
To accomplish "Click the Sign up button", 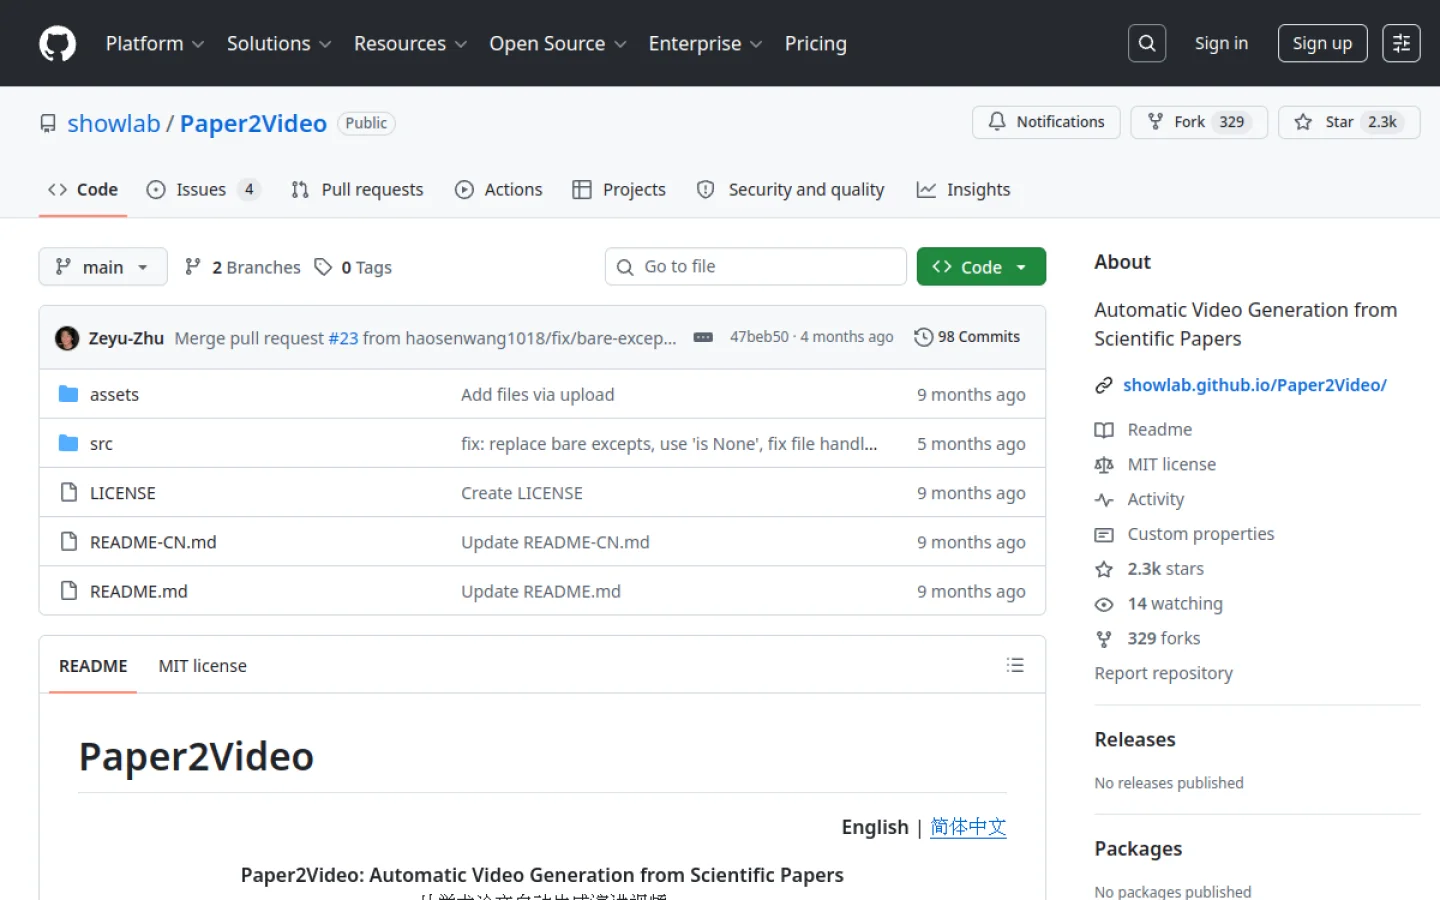I will (1322, 43).
